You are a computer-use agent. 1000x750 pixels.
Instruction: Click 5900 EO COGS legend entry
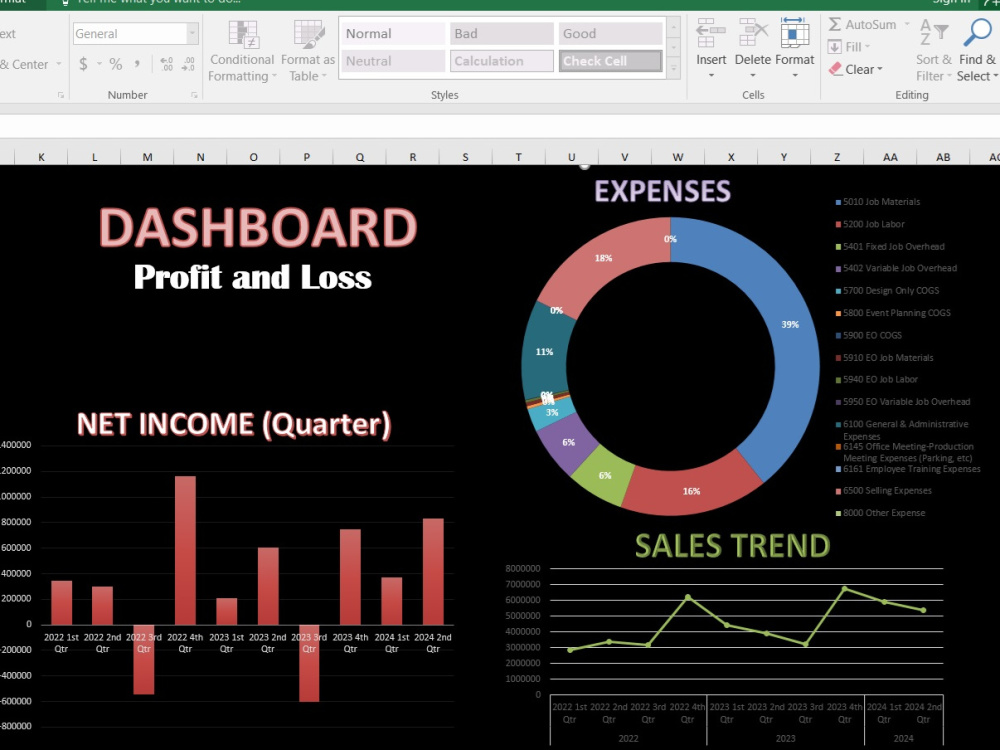[x=869, y=335]
